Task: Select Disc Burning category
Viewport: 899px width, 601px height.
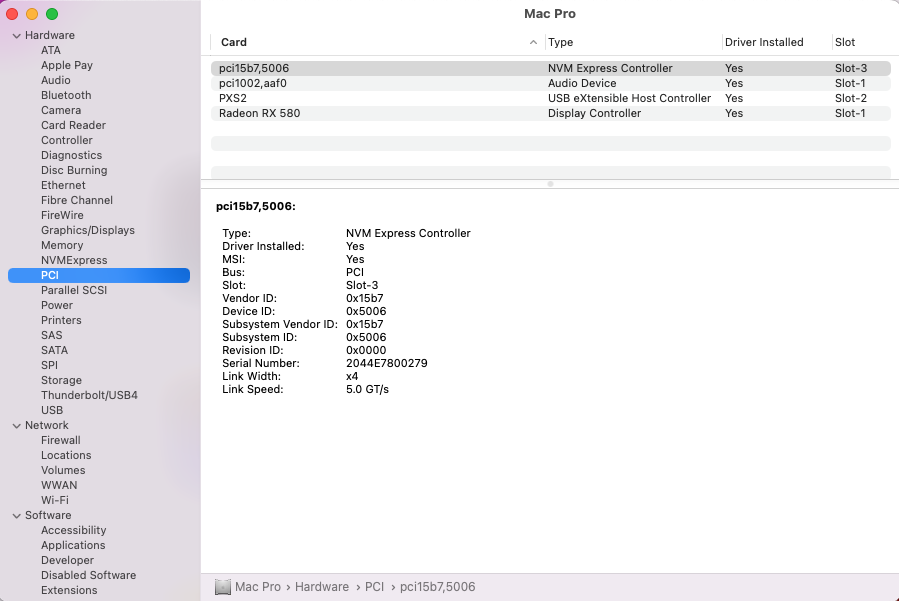Action: (74, 170)
